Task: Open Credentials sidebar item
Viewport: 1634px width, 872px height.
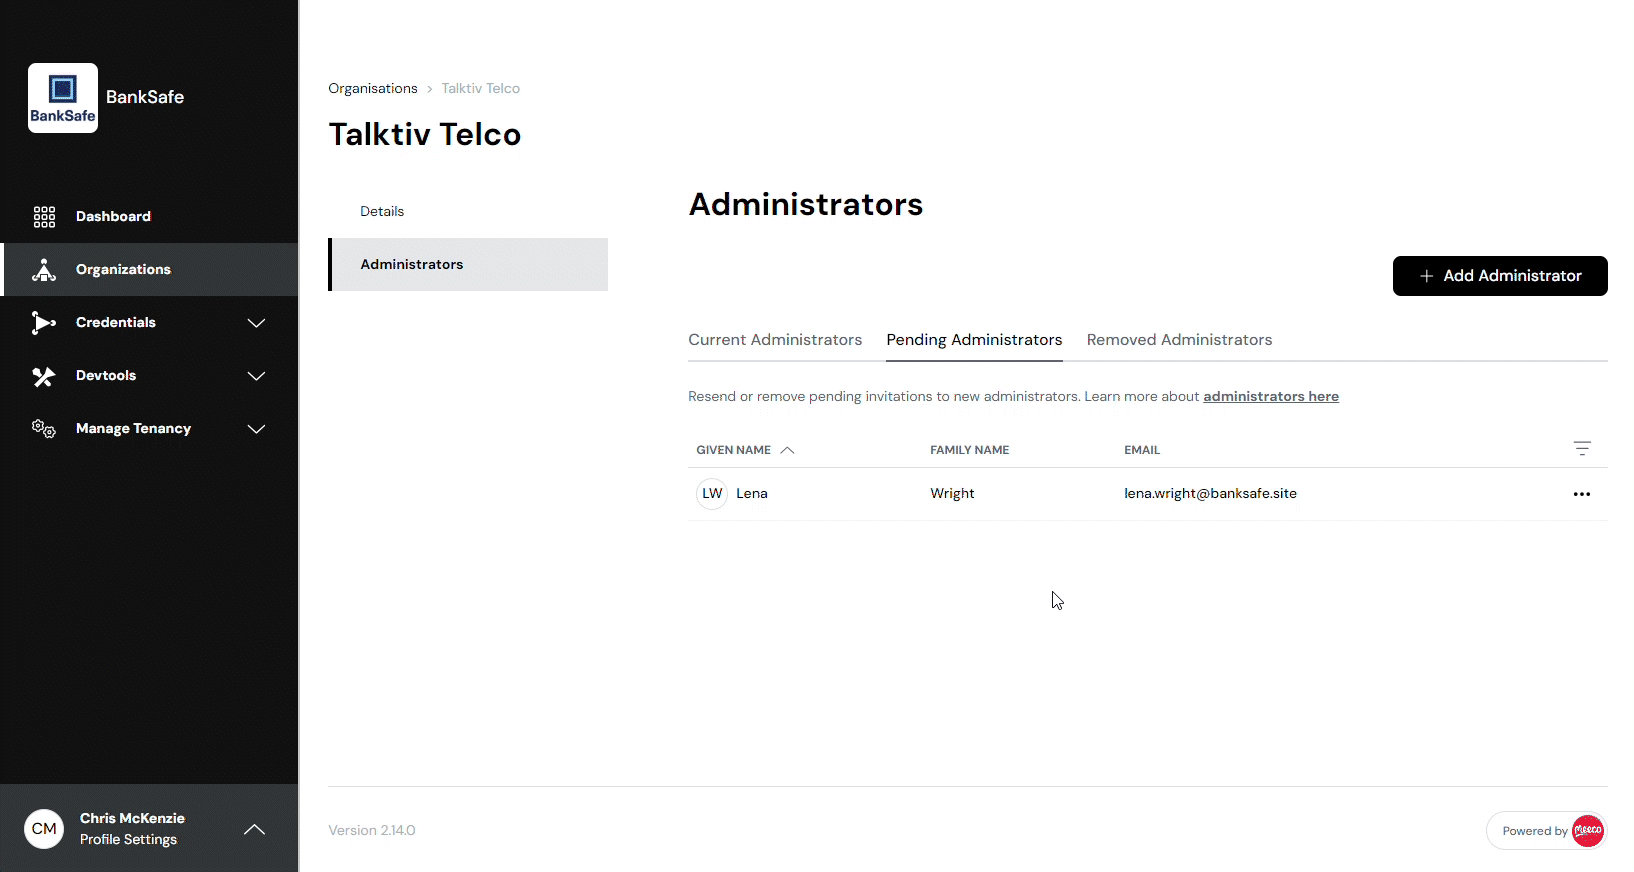Action: click(x=149, y=322)
